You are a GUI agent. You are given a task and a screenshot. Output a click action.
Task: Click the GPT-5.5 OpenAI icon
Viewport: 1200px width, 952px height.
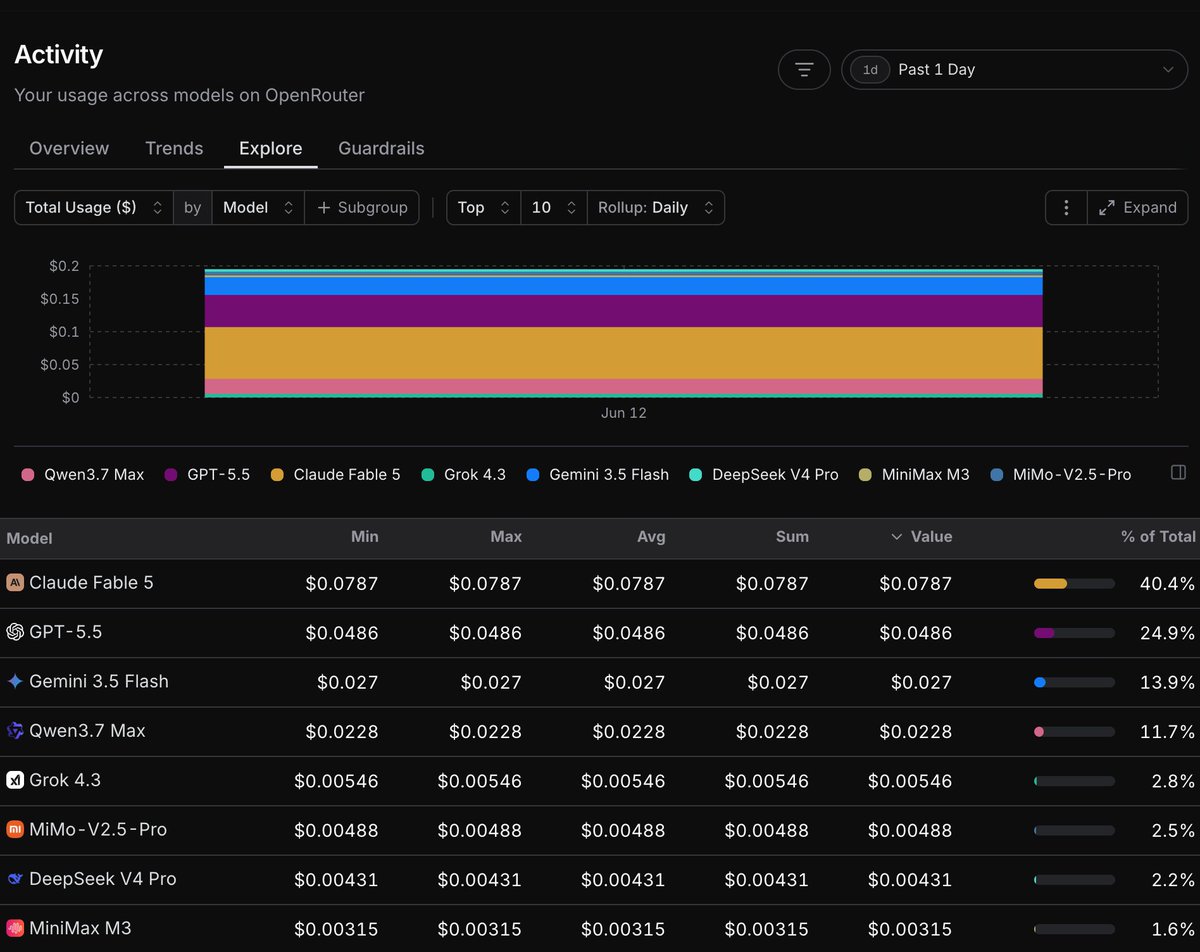point(15,632)
